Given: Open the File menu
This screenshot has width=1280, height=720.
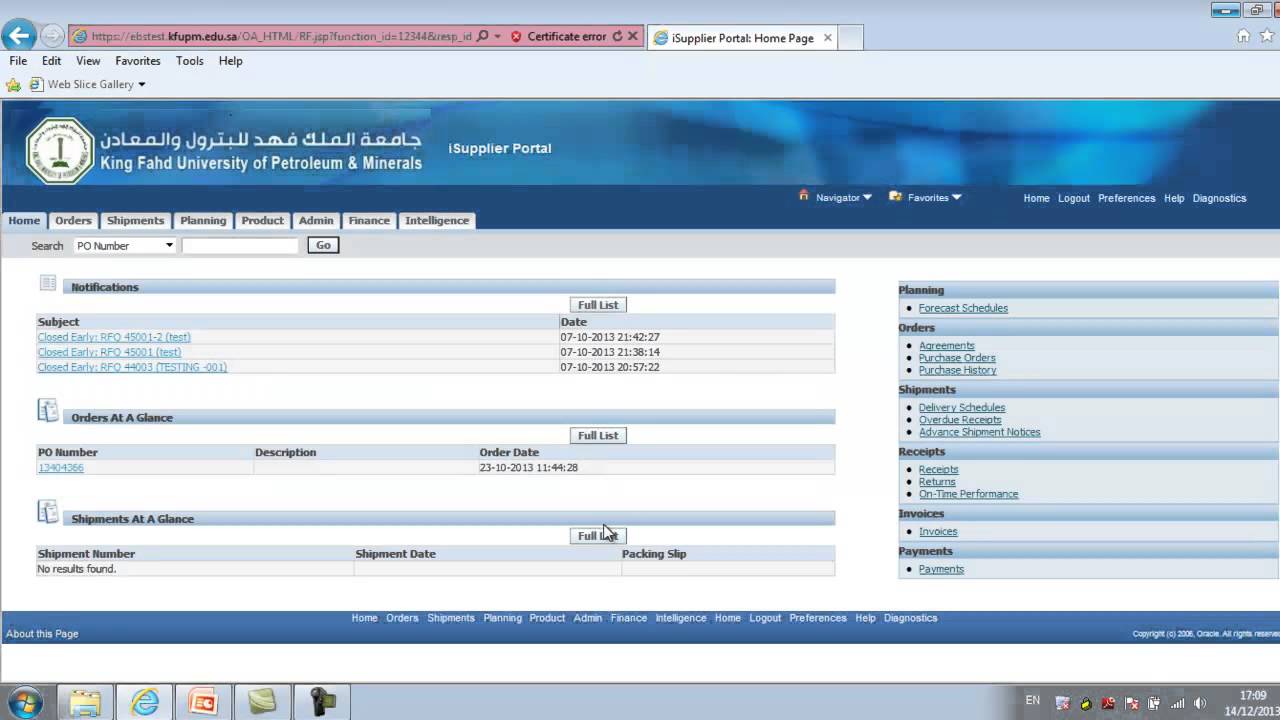Looking at the screenshot, I should coord(18,61).
